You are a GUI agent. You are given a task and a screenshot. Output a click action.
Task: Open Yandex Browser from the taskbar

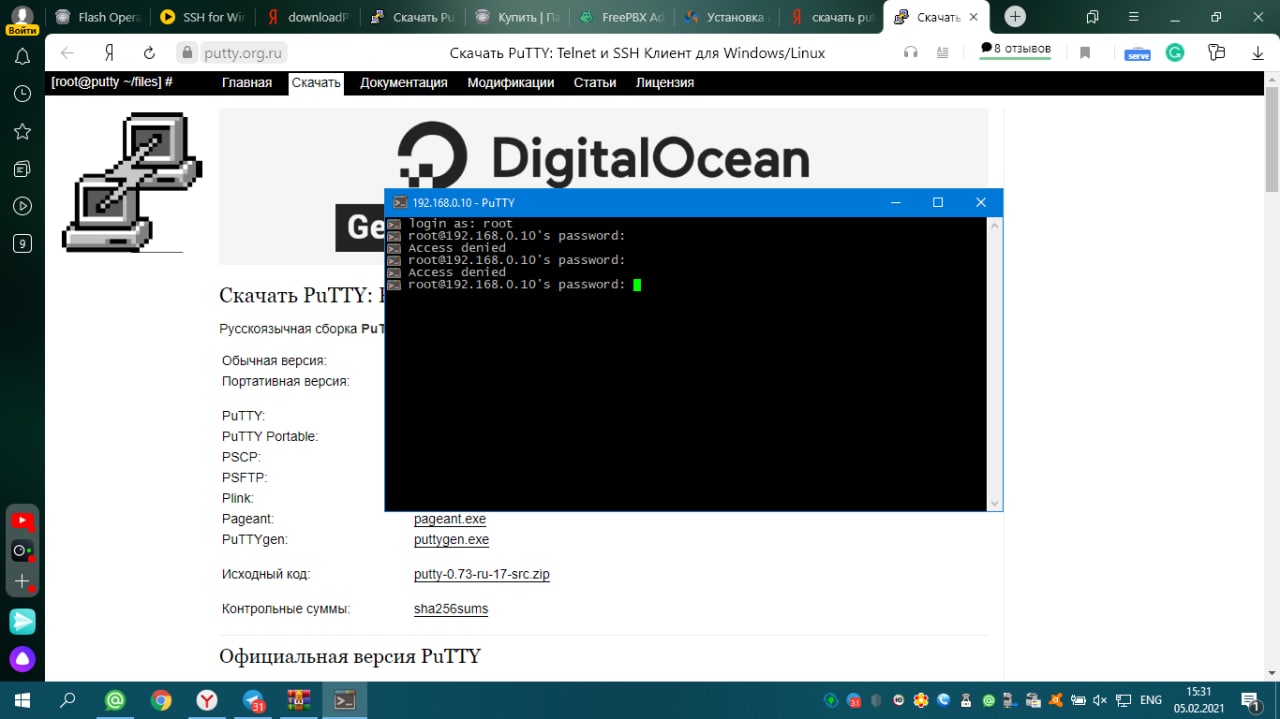tap(207, 700)
